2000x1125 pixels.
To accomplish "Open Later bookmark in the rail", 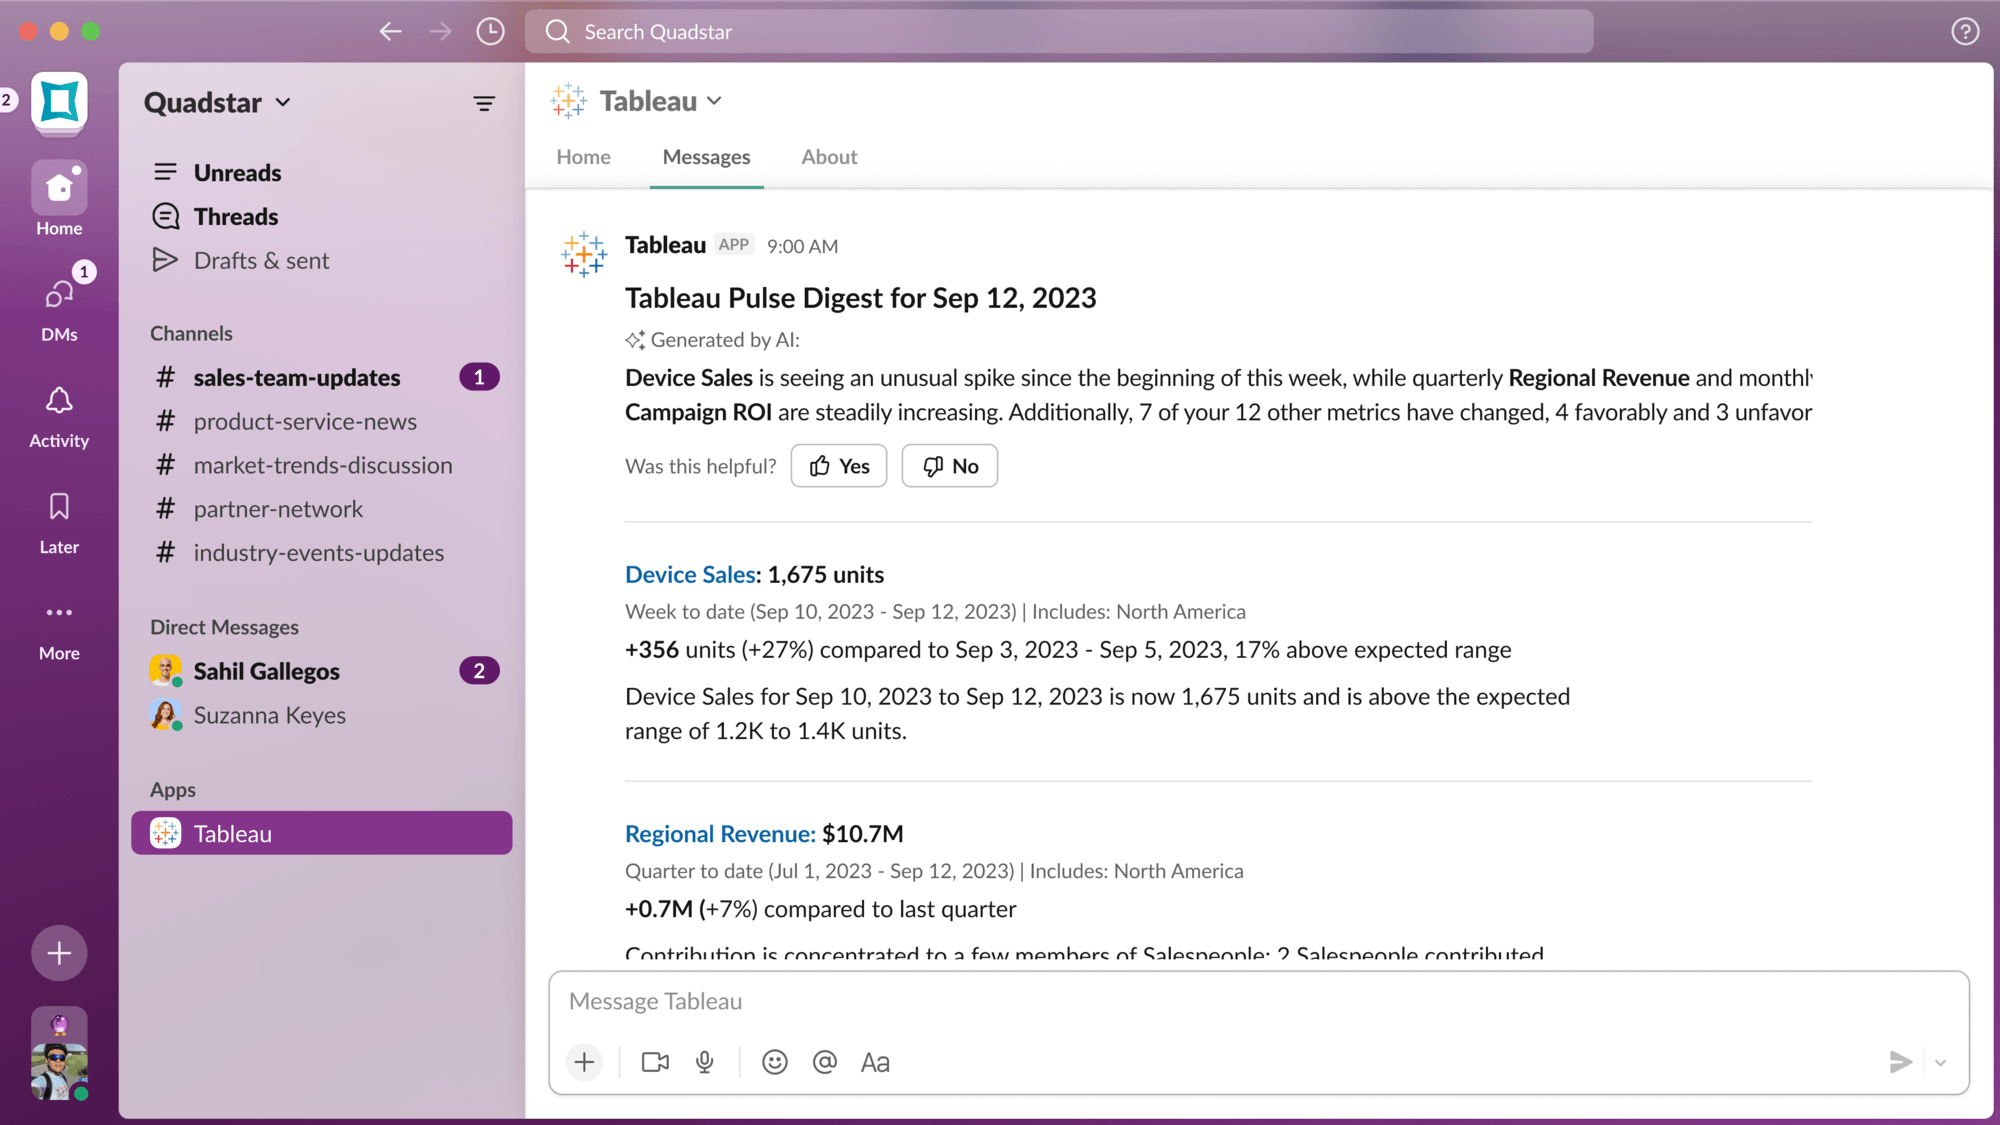I will (x=59, y=523).
